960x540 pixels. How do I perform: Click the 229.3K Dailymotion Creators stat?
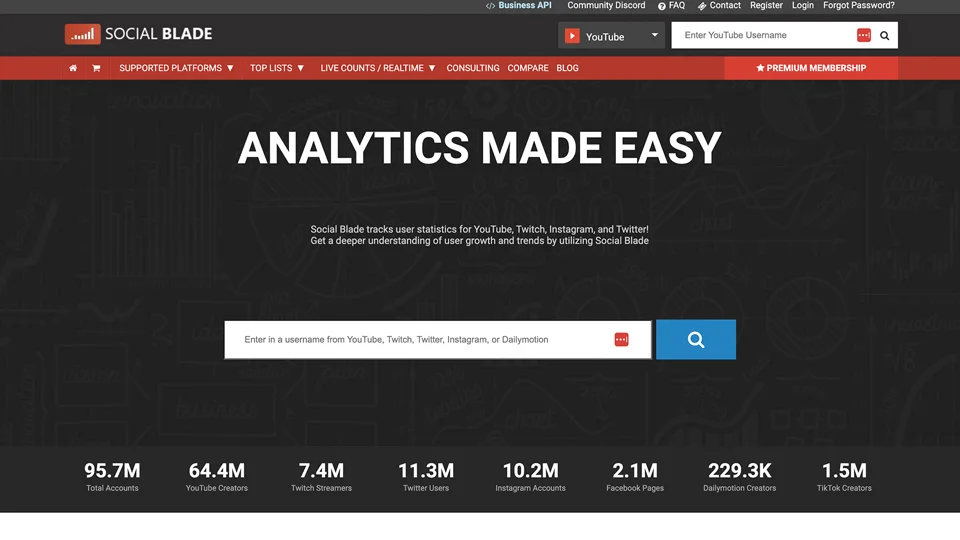click(x=740, y=477)
